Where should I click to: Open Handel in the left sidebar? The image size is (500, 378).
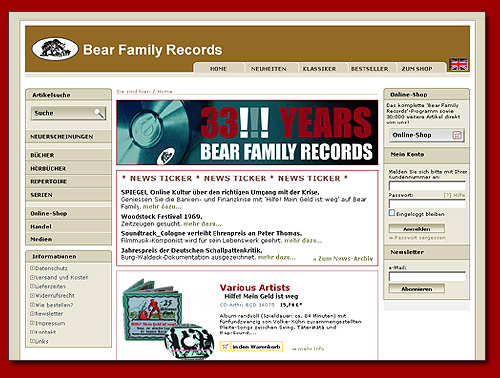click(68, 227)
